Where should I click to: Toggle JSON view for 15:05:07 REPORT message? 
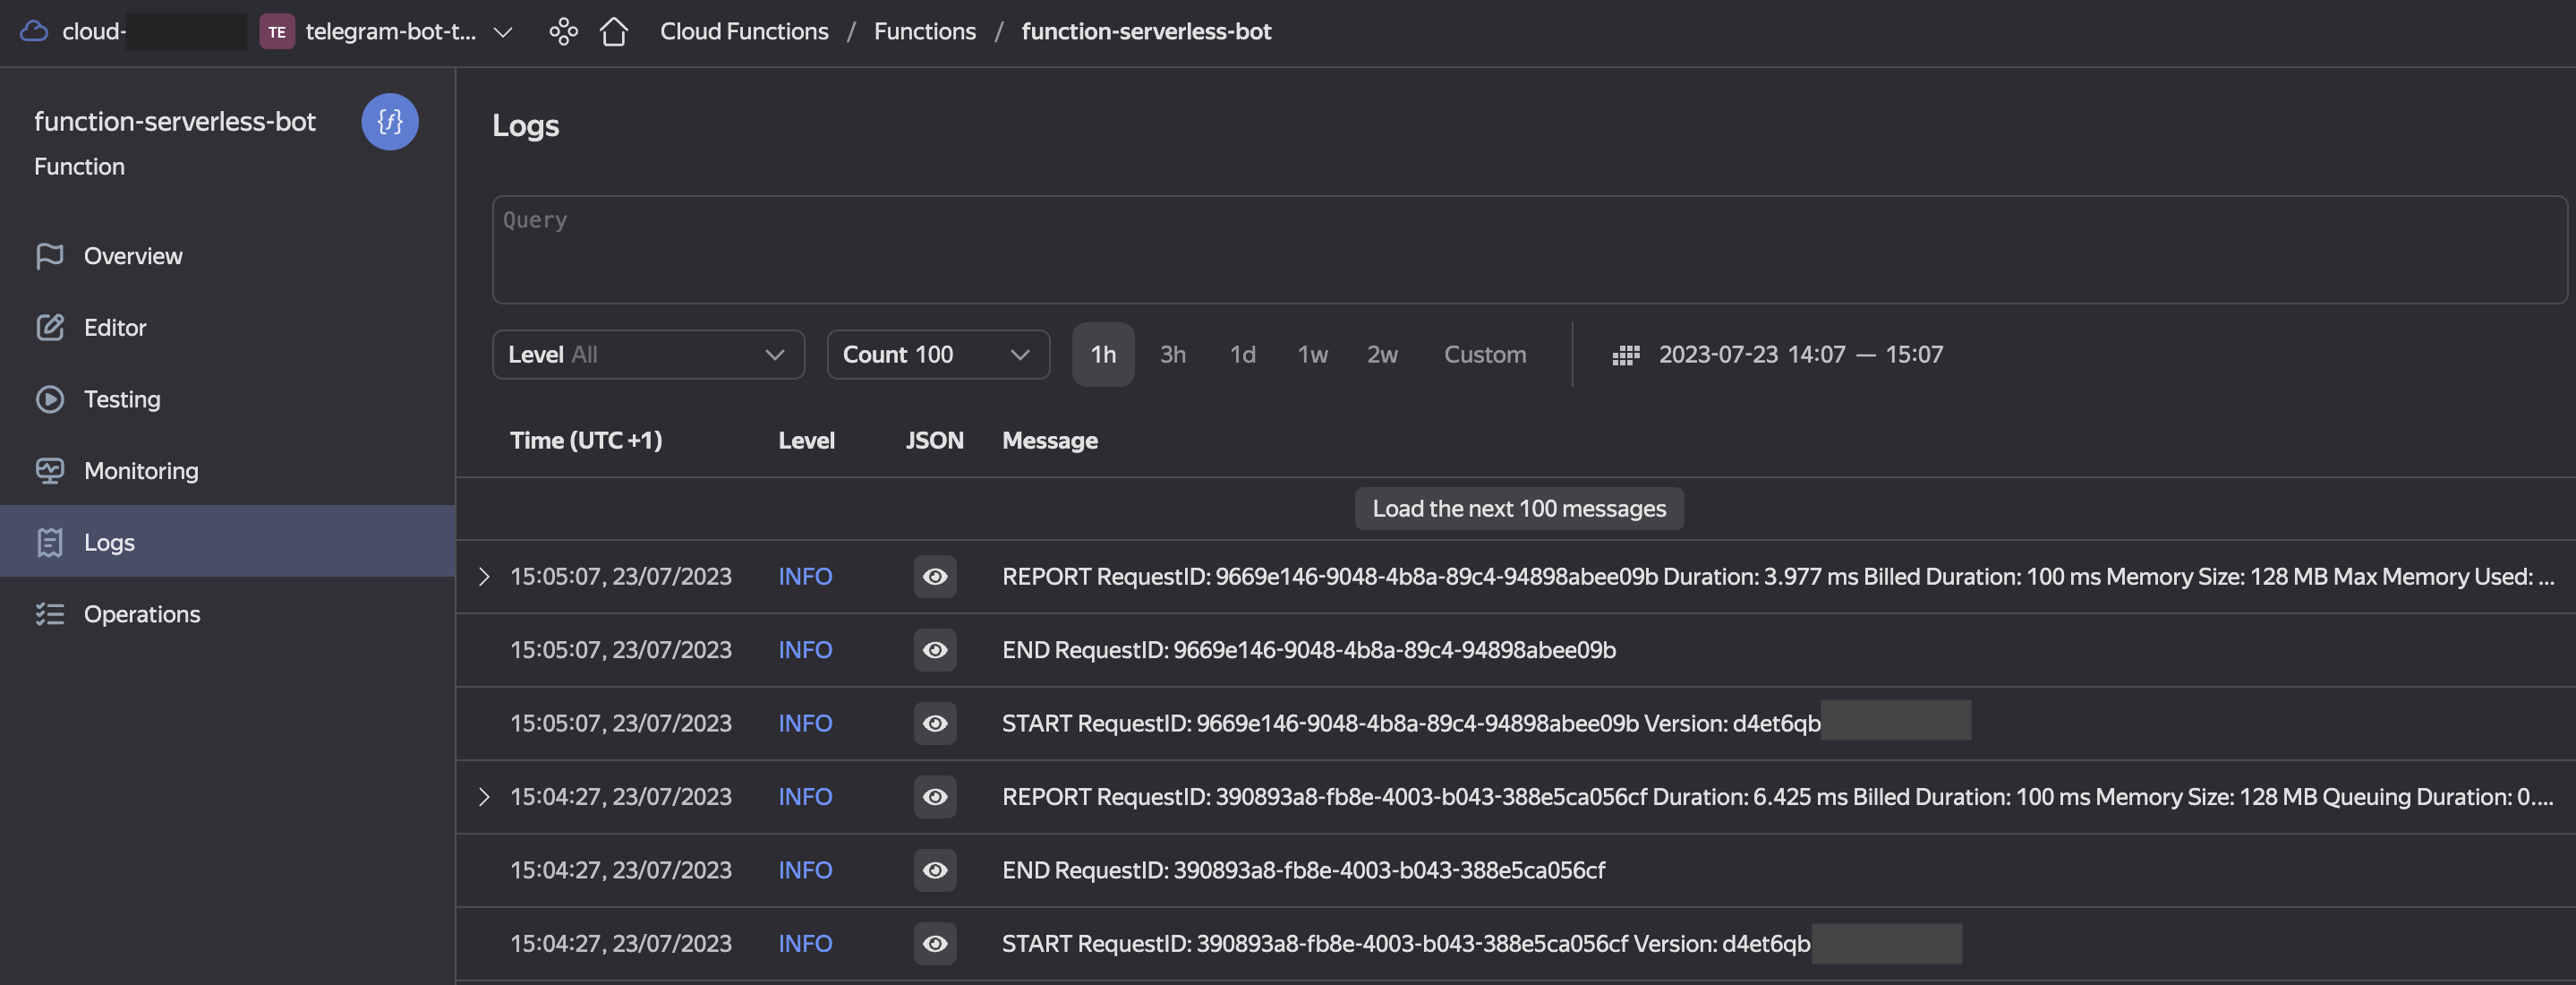pyautogui.click(x=934, y=577)
